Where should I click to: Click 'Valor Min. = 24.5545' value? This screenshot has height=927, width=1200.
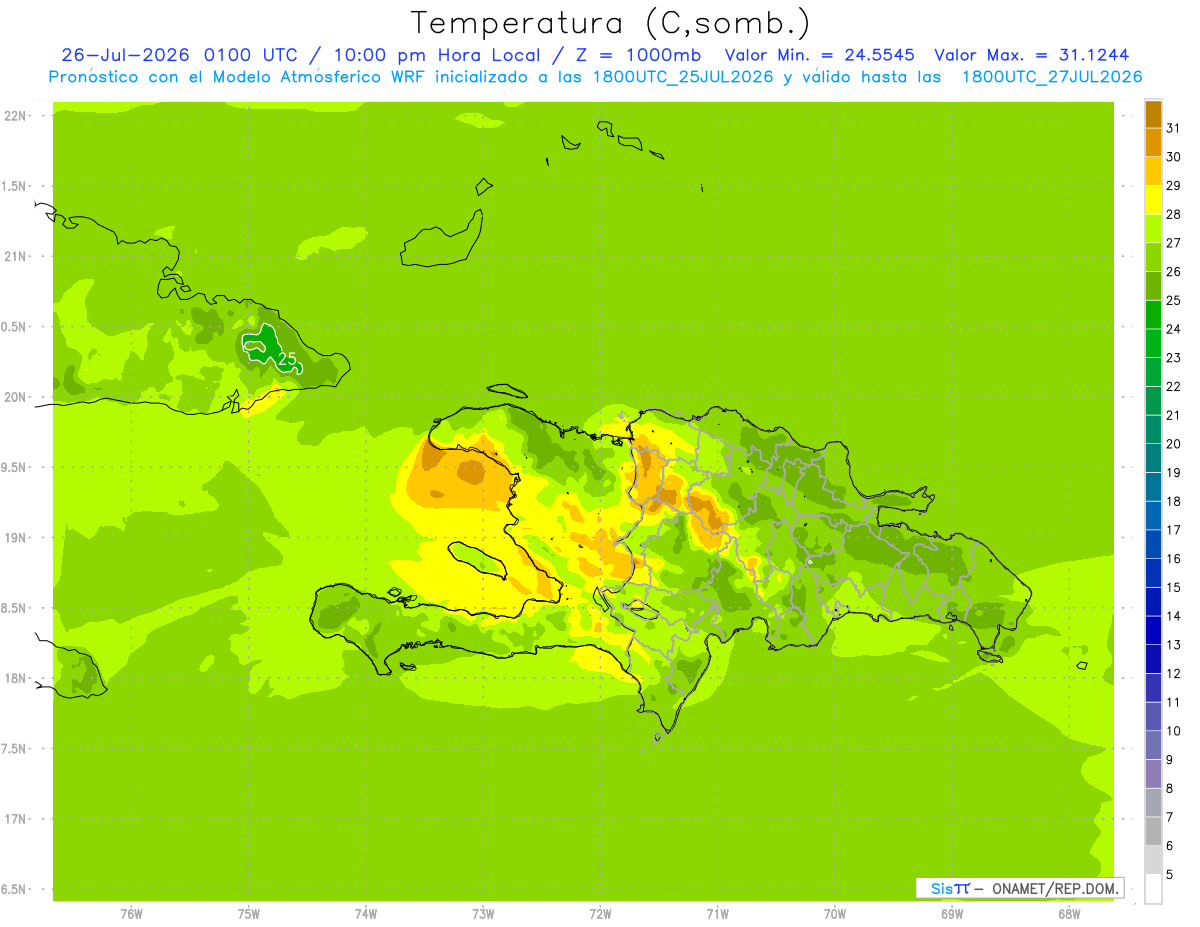tap(819, 55)
